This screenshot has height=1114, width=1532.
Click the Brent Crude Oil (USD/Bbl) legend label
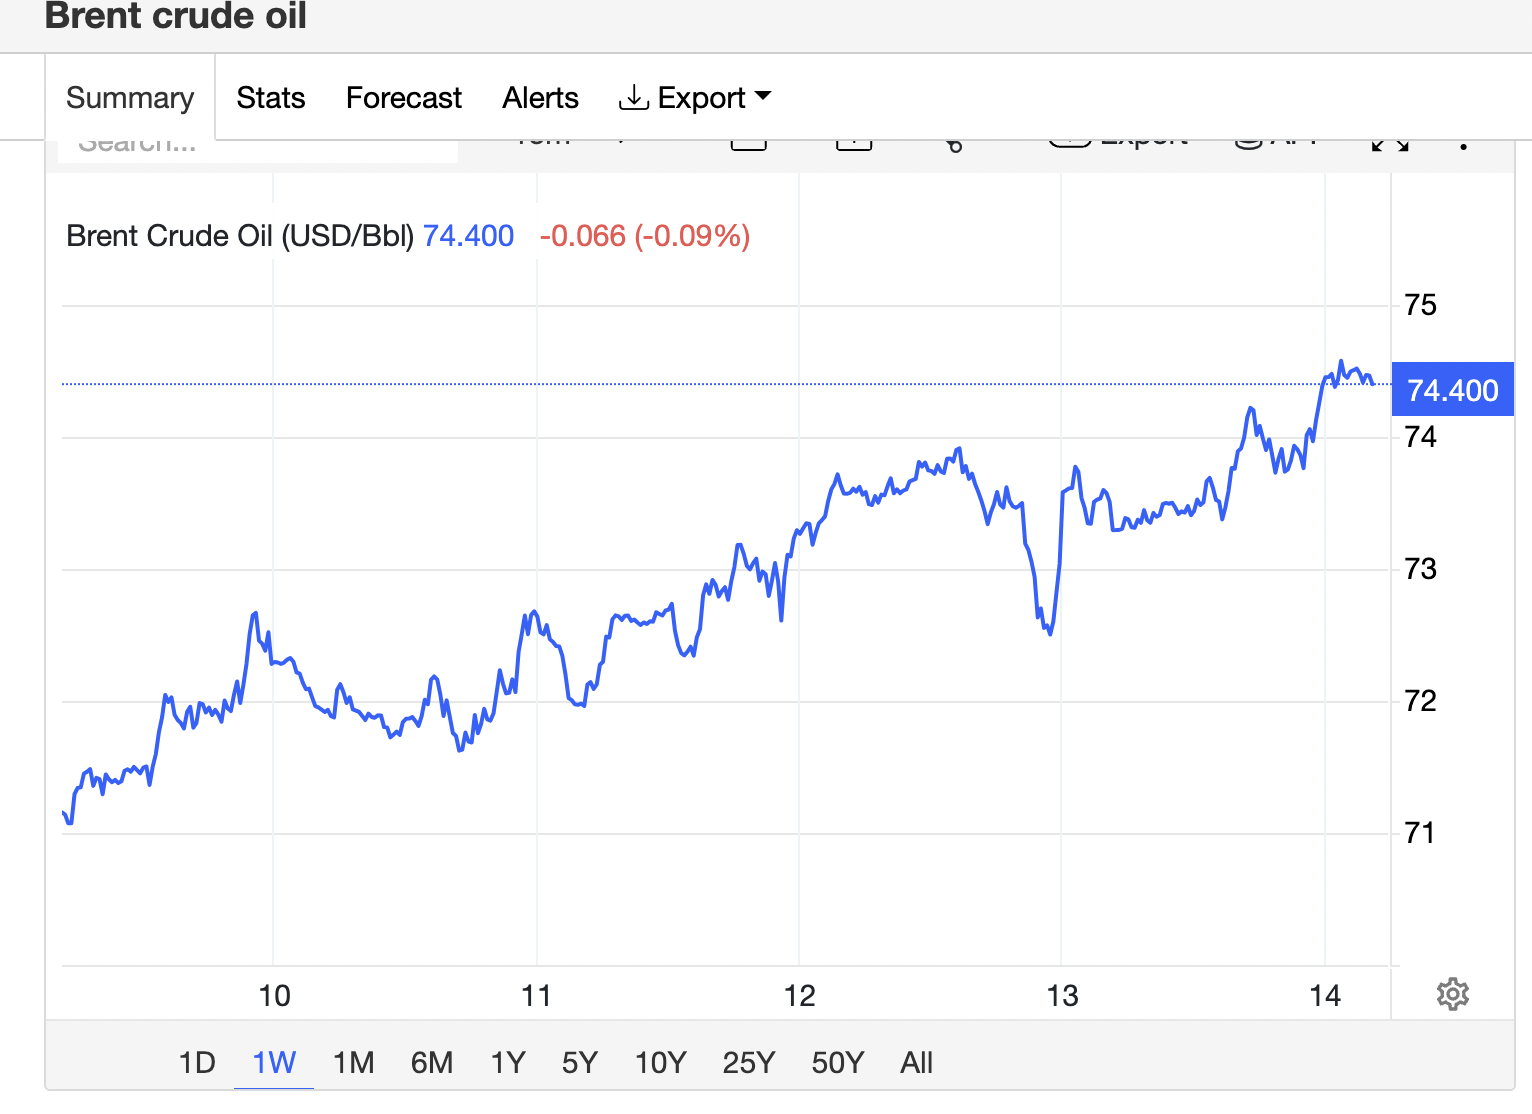tap(240, 236)
